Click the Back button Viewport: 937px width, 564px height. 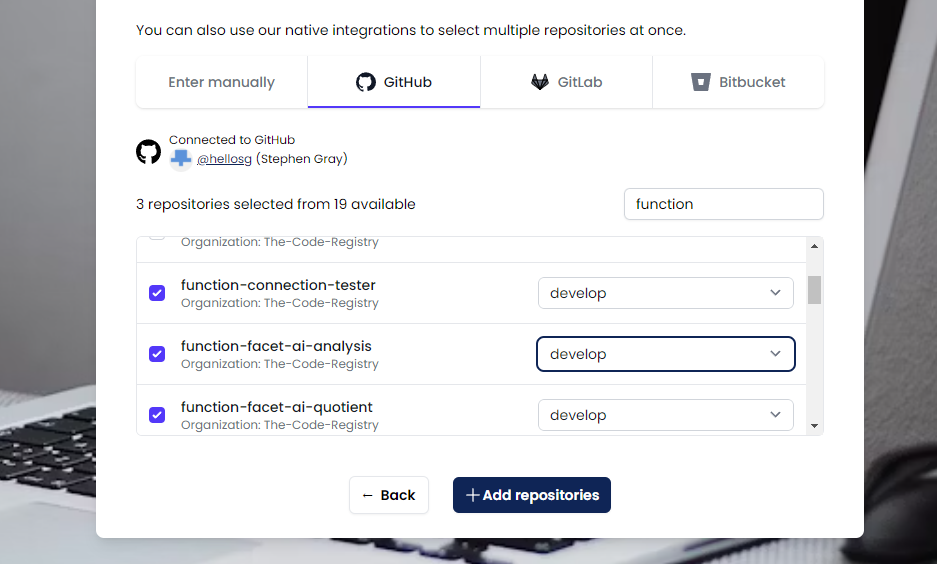[x=389, y=495]
